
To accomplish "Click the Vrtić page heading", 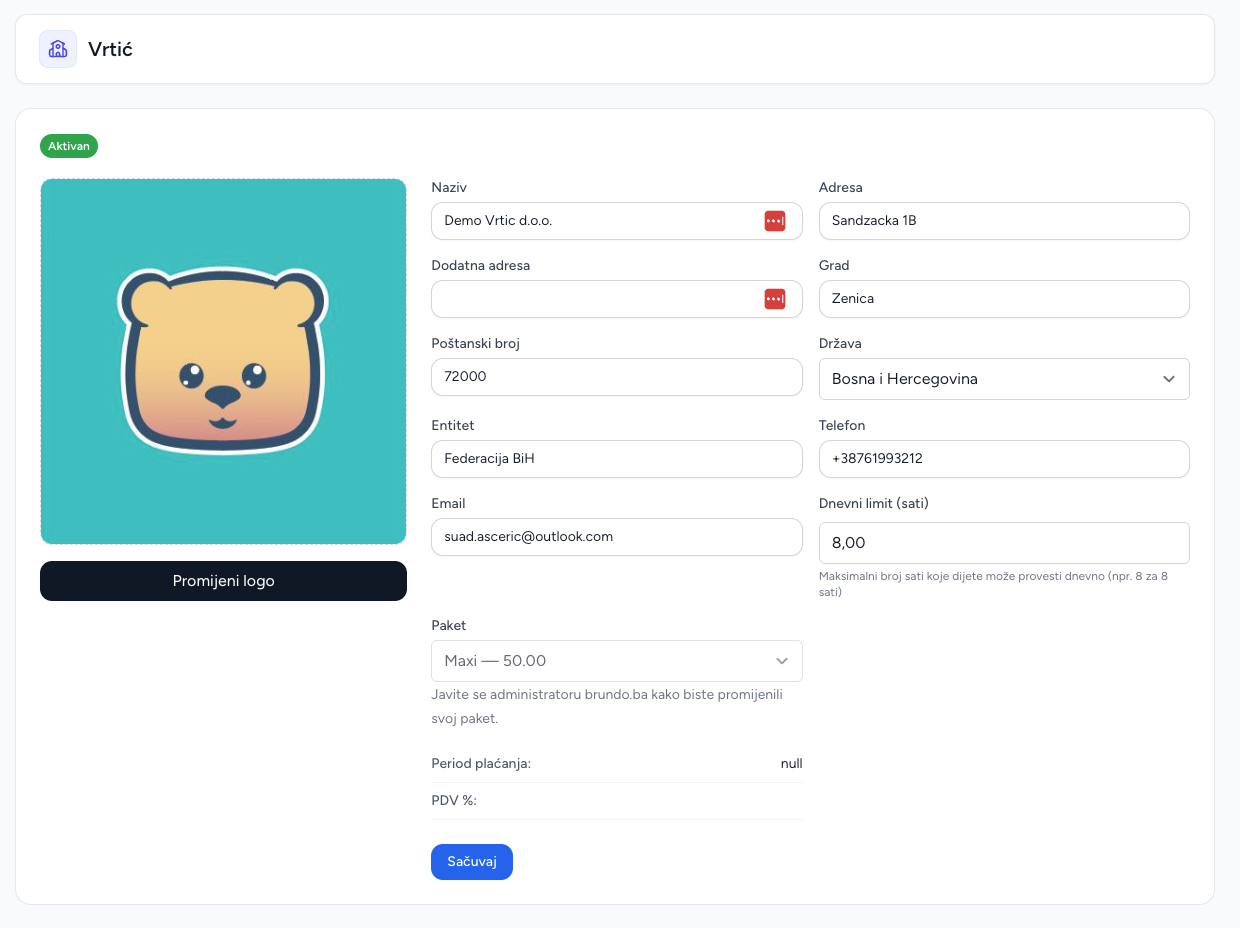I will coord(110,49).
